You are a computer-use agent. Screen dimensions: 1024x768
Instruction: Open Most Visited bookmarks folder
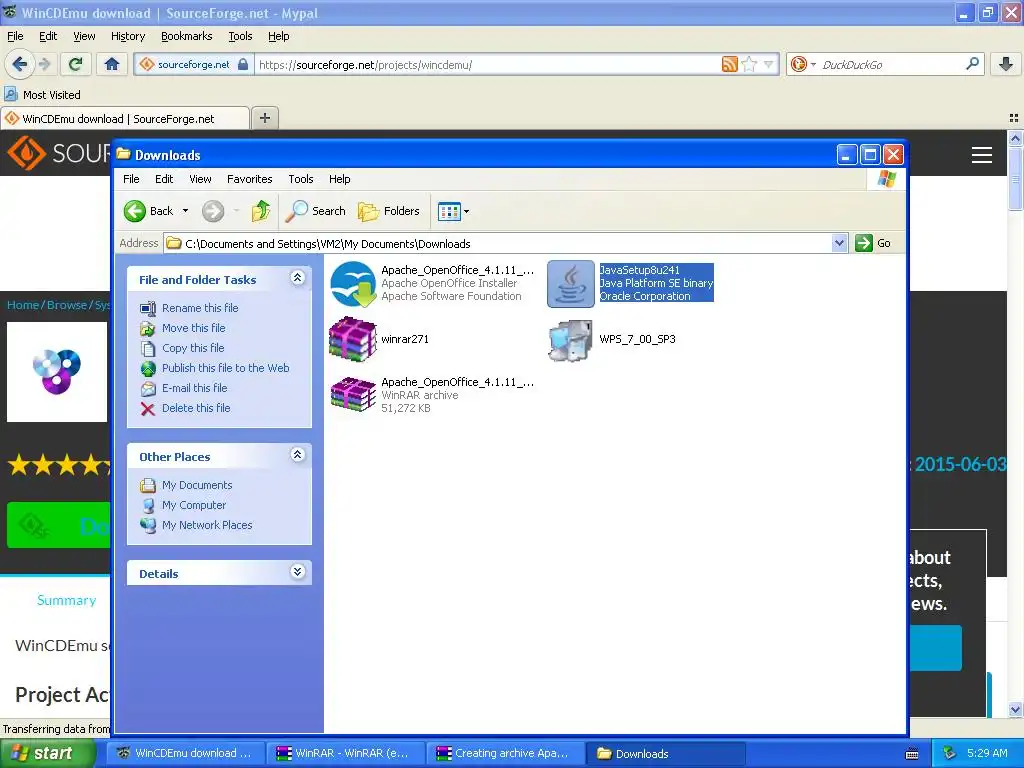[x=43, y=95]
